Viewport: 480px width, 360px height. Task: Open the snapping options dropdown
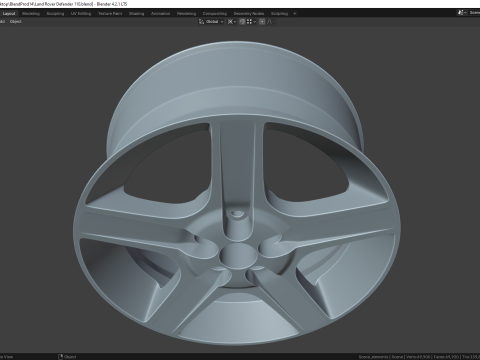click(251, 22)
